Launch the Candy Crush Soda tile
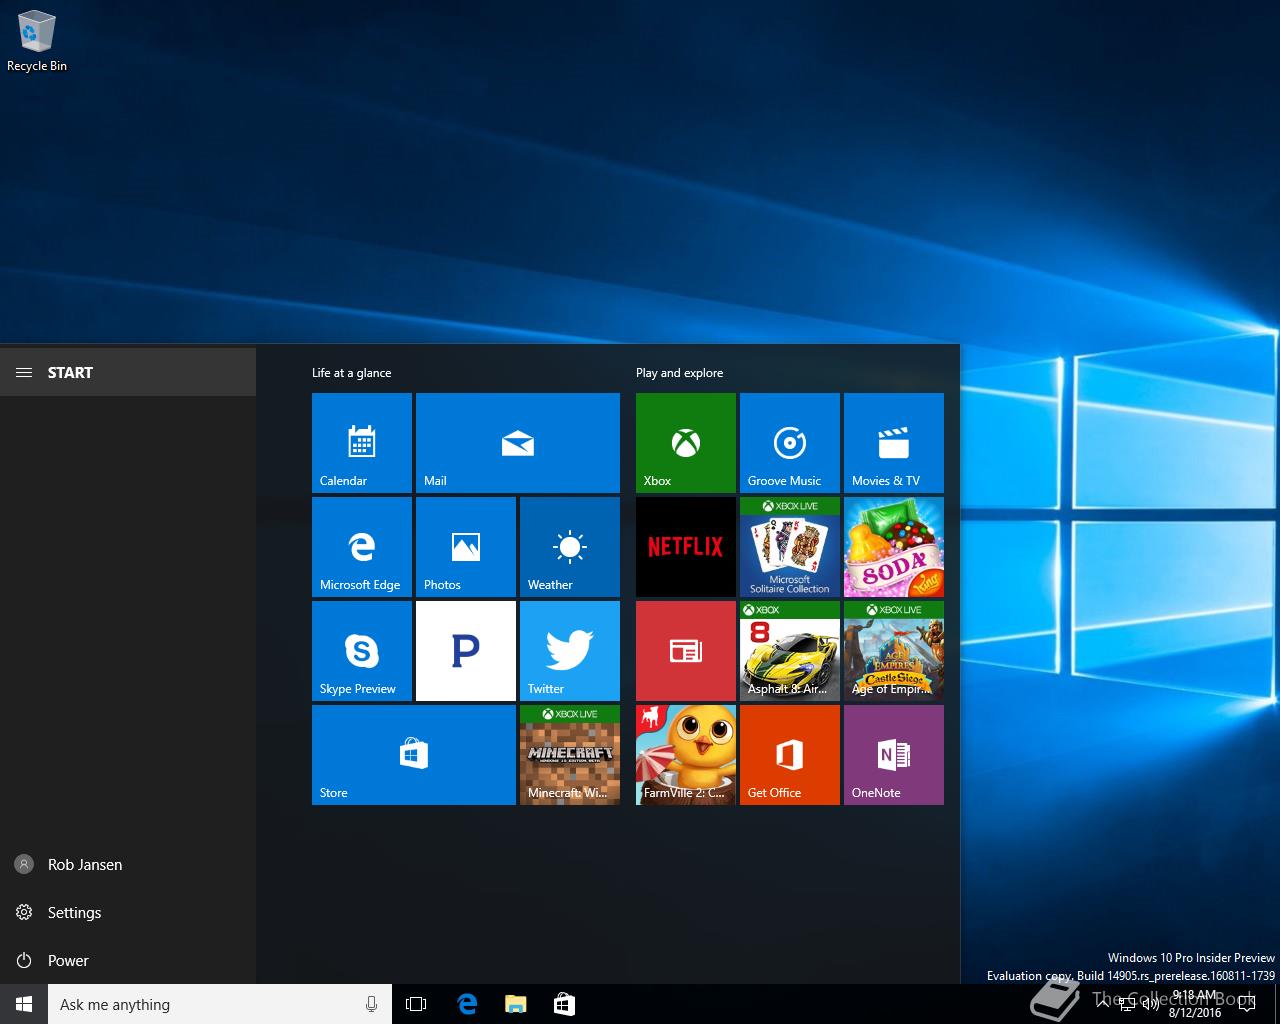1280x1024 pixels. [894, 546]
